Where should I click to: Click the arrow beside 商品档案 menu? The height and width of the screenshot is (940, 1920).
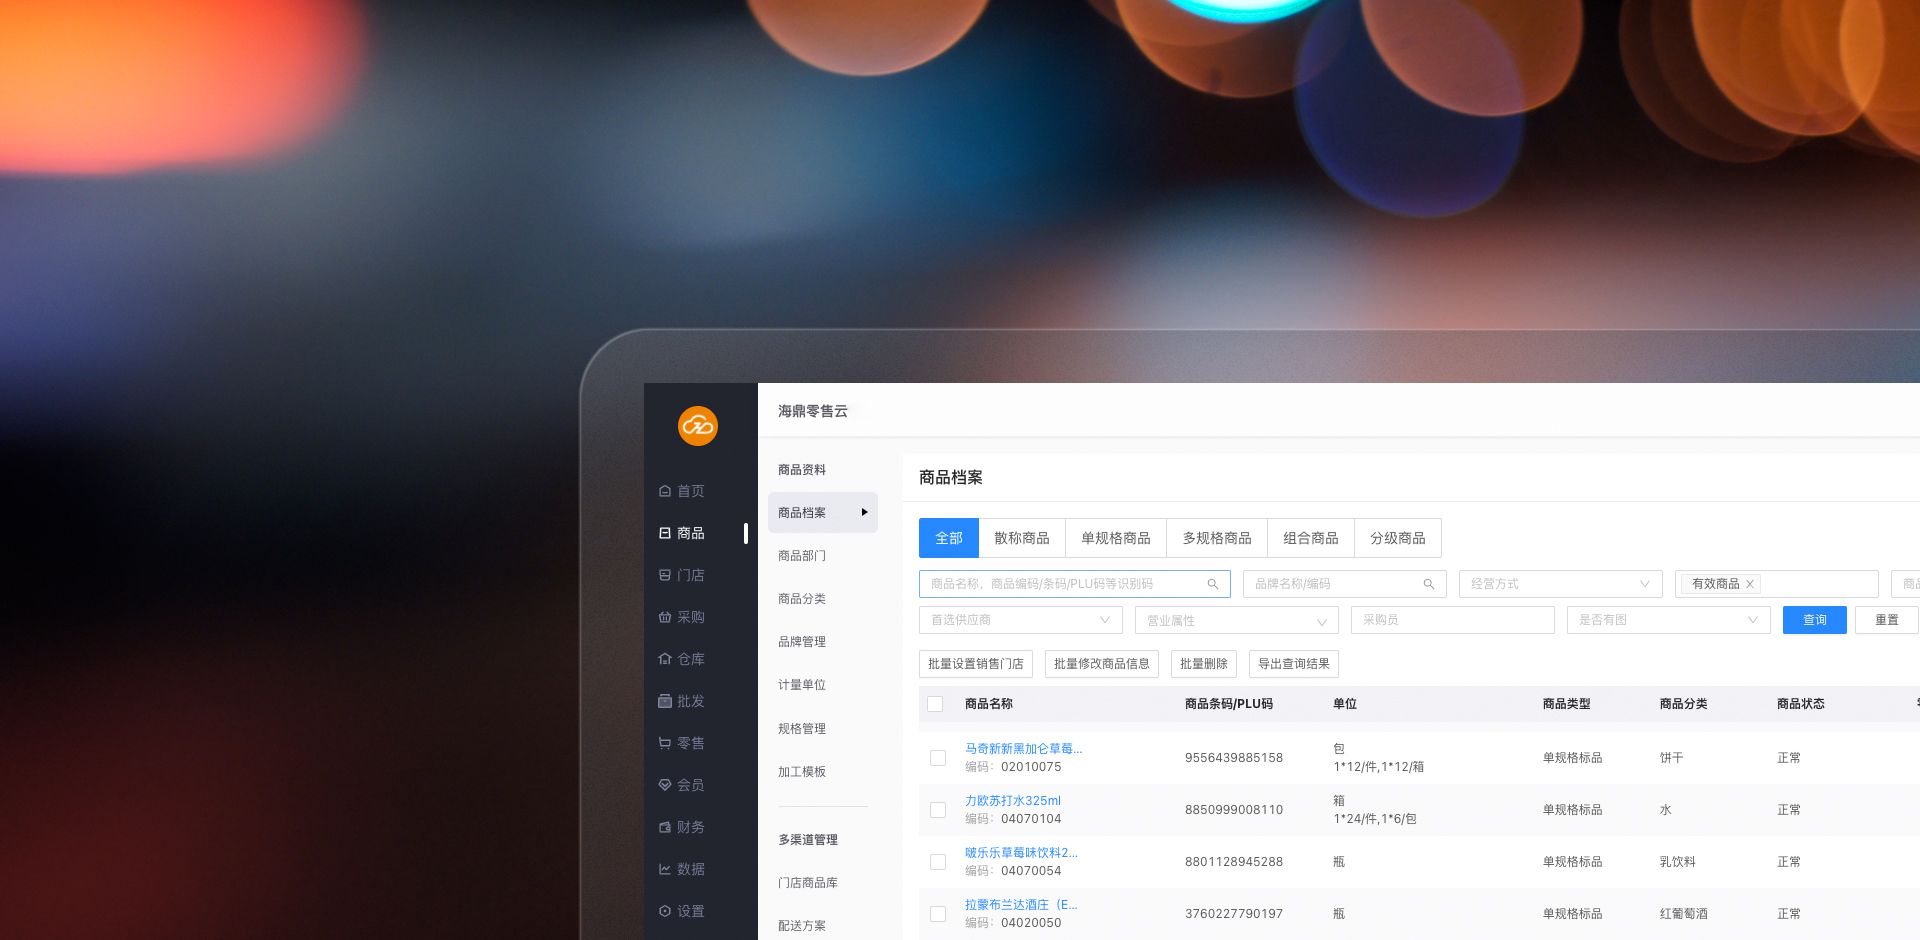coord(864,512)
